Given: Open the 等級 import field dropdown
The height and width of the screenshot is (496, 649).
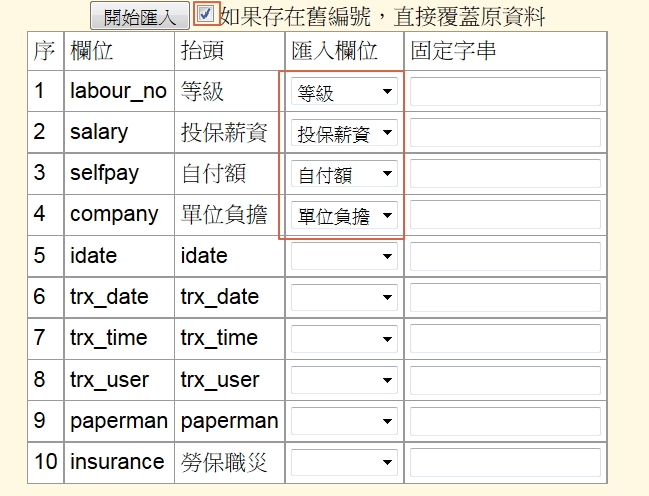Looking at the screenshot, I should coord(345,93).
